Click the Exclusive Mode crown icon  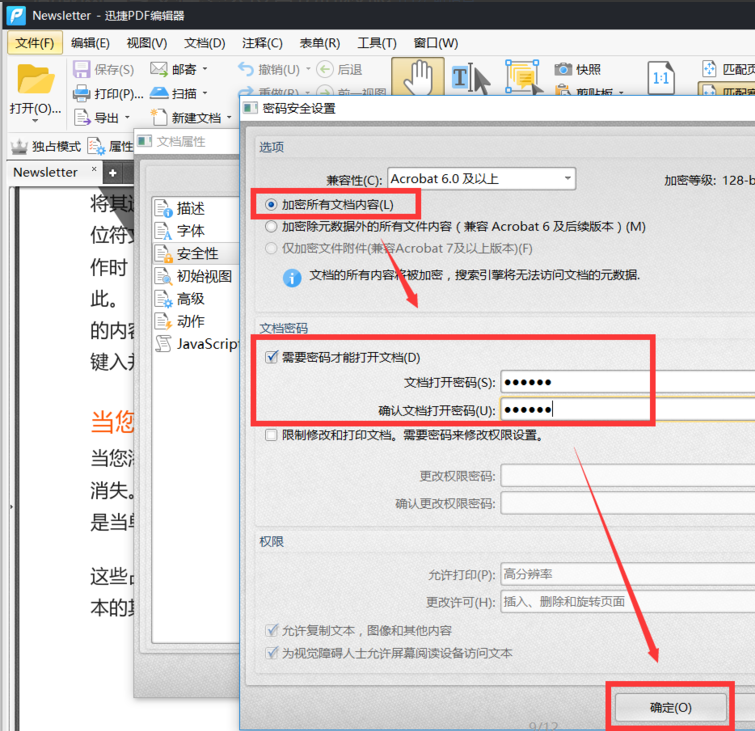(19, 146)
